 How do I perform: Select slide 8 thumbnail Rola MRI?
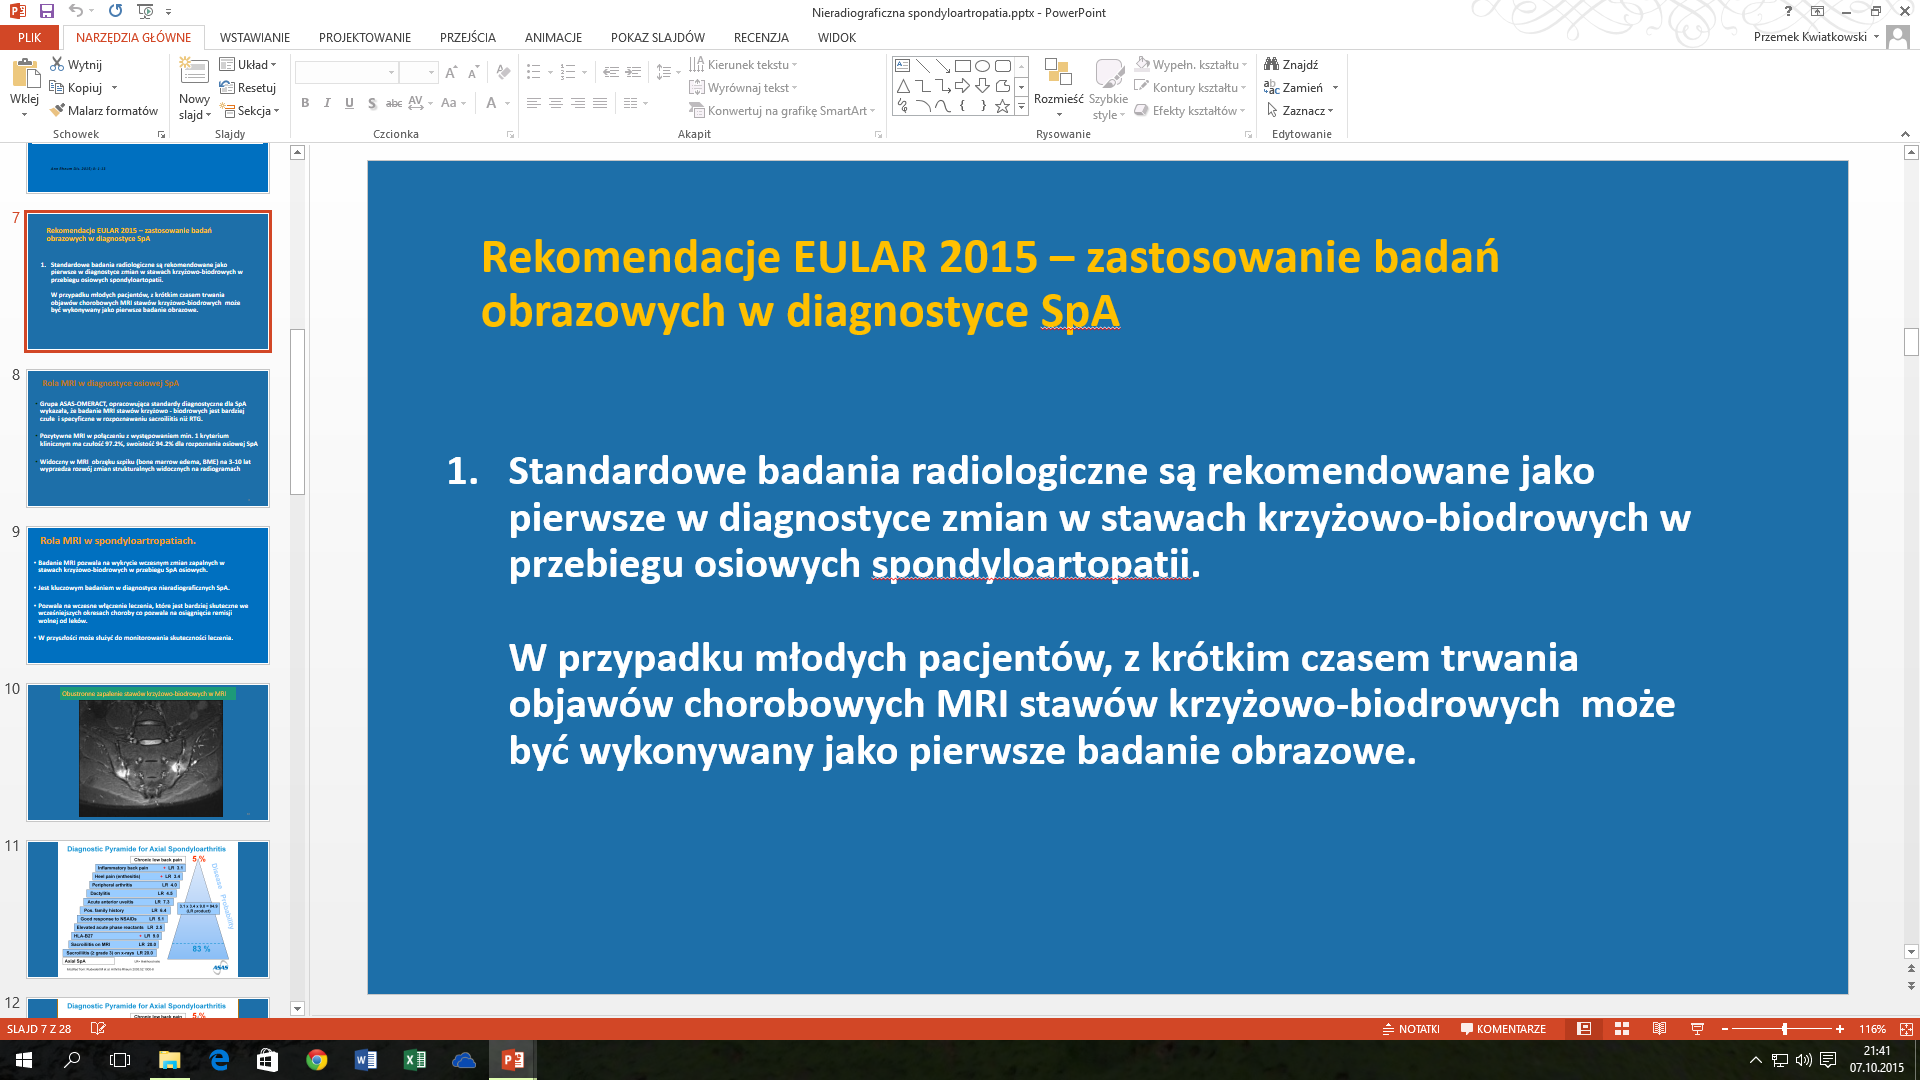[148, 438]
